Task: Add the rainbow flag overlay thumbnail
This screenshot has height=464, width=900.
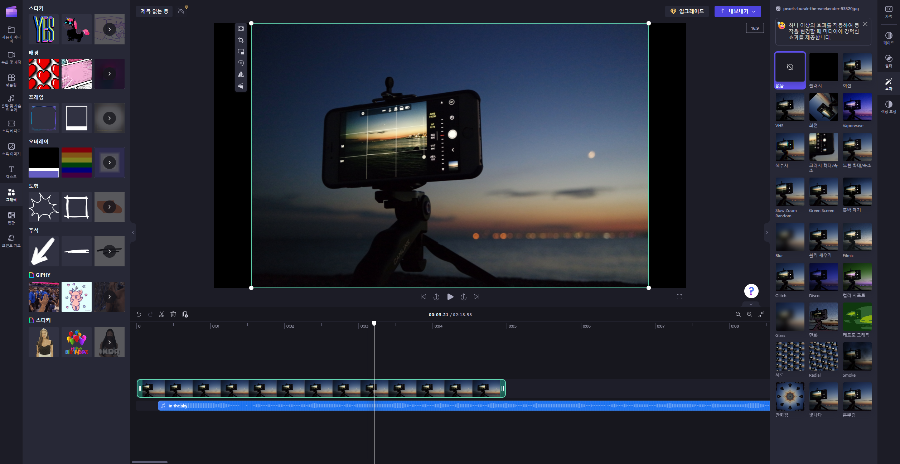Action: point(76,163)
